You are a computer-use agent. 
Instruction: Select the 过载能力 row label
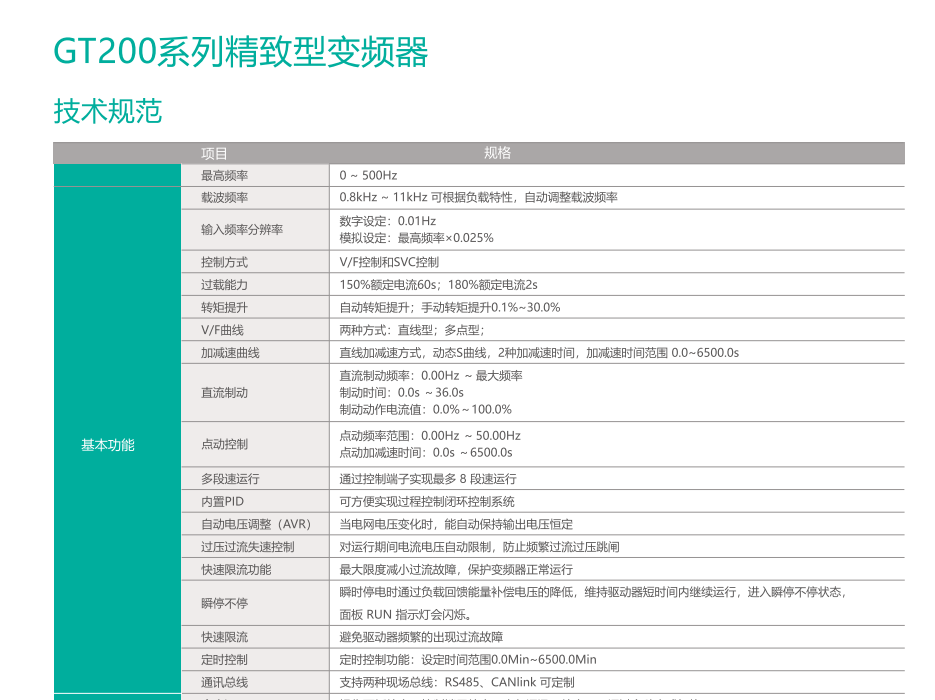click(224, 285)
